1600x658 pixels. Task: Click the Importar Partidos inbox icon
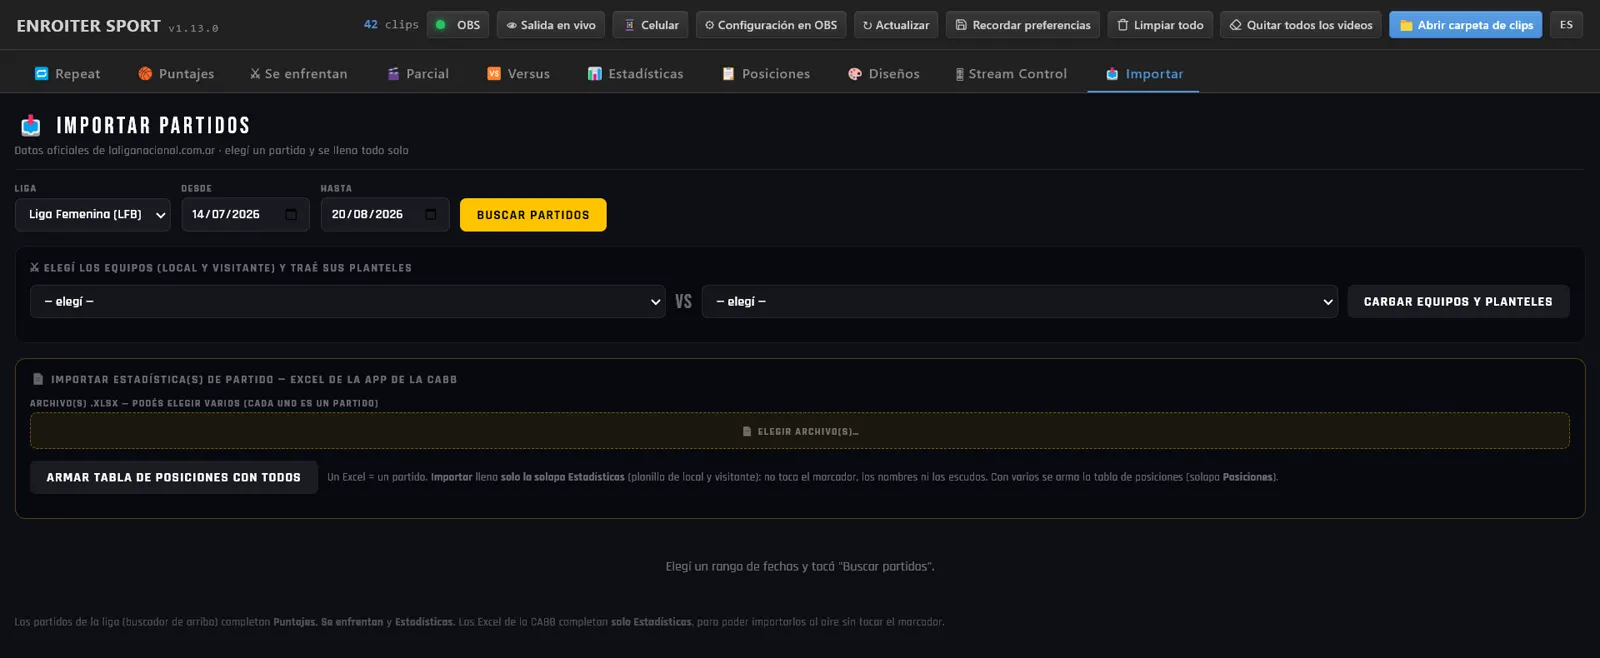pyautogui.click(x=31, y=125)
